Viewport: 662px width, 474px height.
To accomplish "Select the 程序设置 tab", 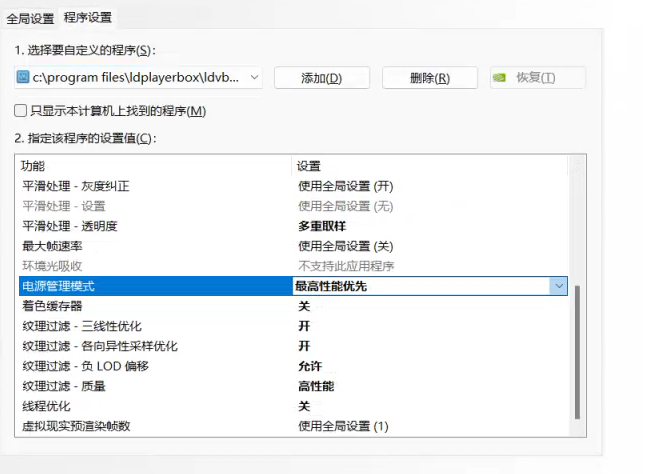I will click(88, 17).
